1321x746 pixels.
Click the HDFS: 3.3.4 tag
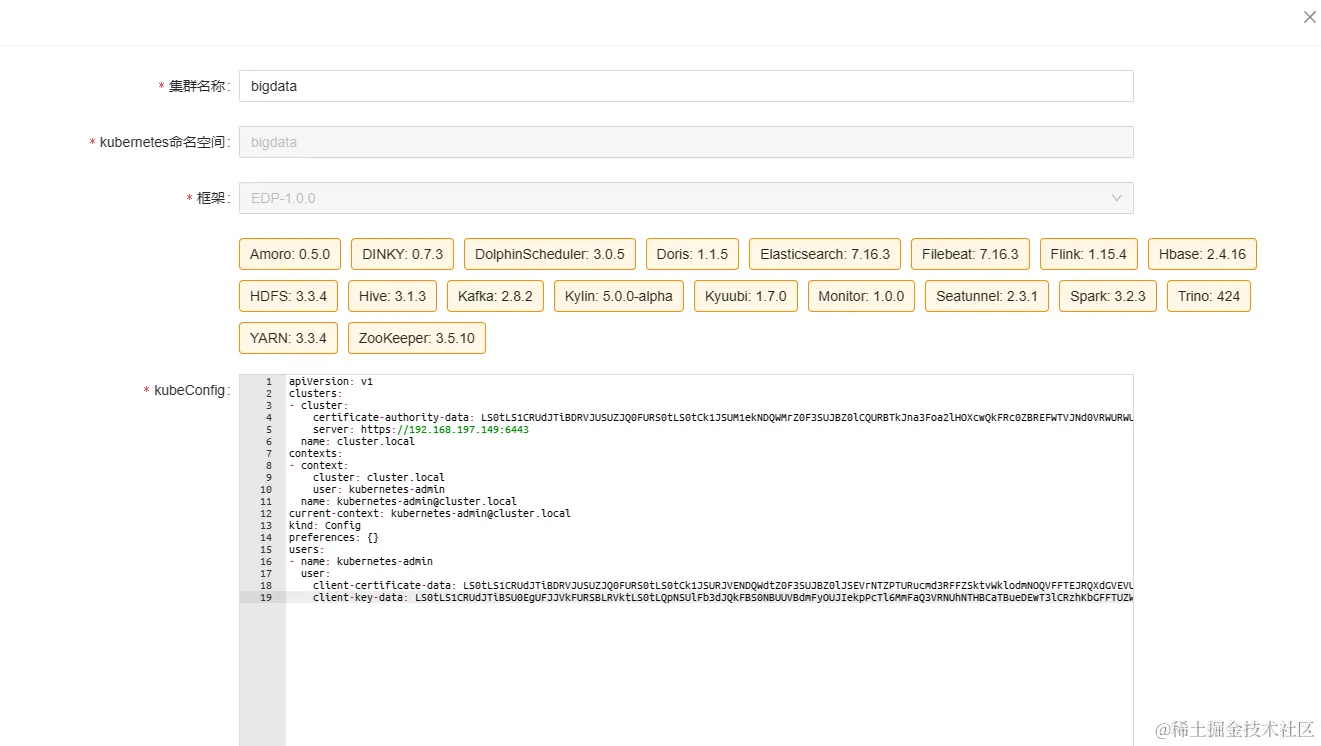click(x=288, y=296)
